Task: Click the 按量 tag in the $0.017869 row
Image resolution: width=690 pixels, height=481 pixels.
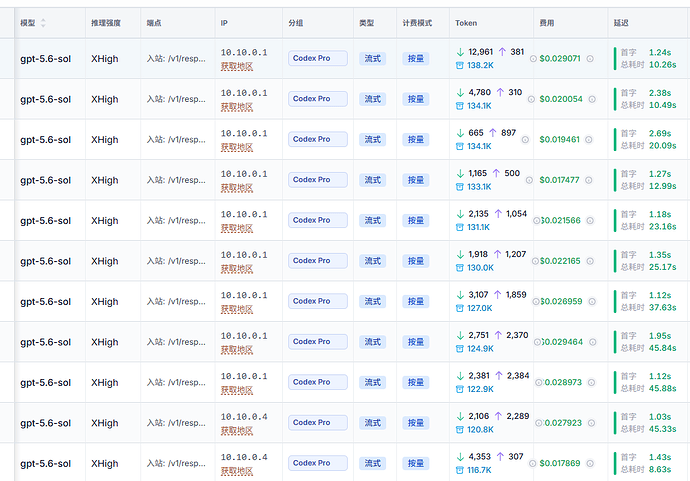Action: click(415, 463)
